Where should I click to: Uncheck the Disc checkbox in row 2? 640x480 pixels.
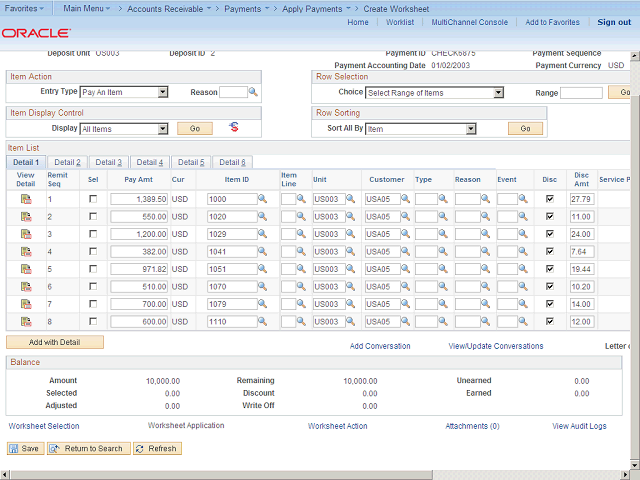(549, 217)
